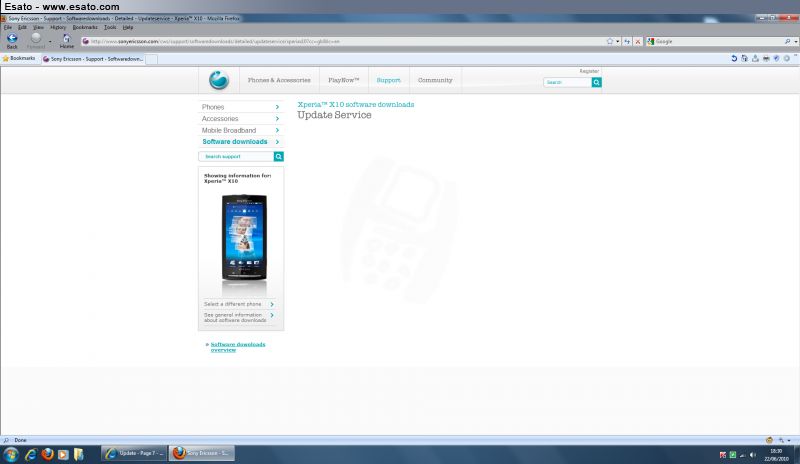Open the Support navigation tab
The image size is (800, 464).
pos(389,80)
